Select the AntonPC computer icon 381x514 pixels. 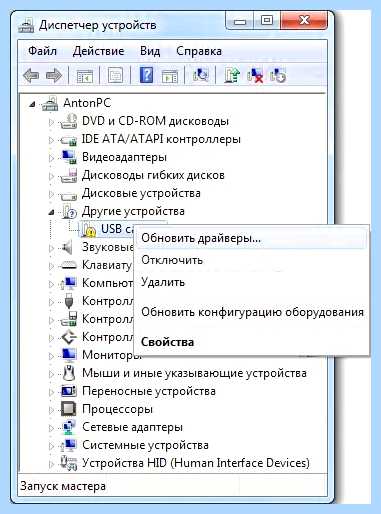[x=50, y=103]
